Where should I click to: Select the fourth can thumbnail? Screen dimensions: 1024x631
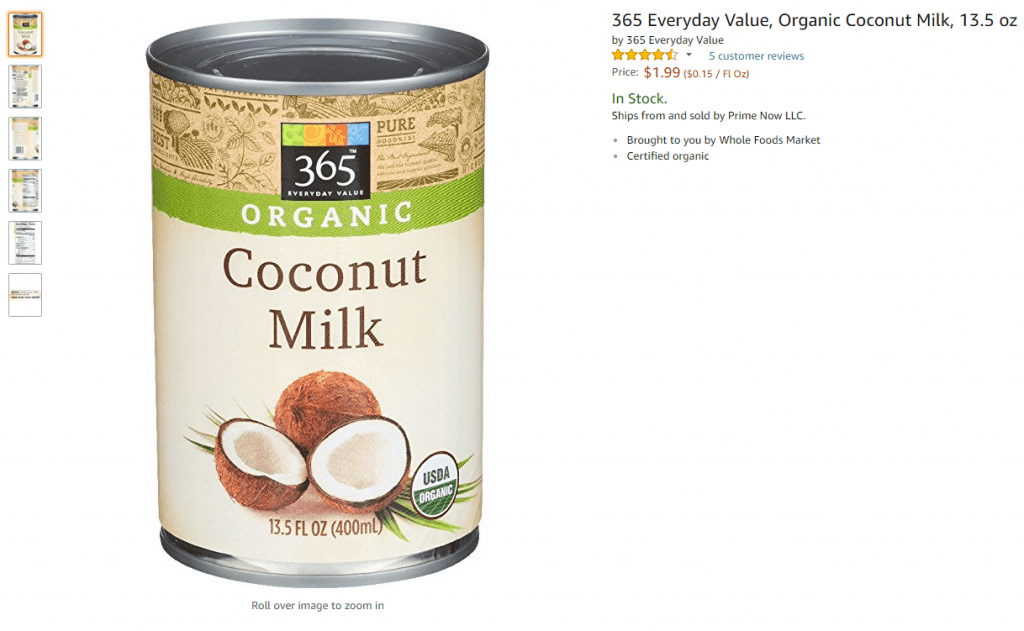(25, 191)
